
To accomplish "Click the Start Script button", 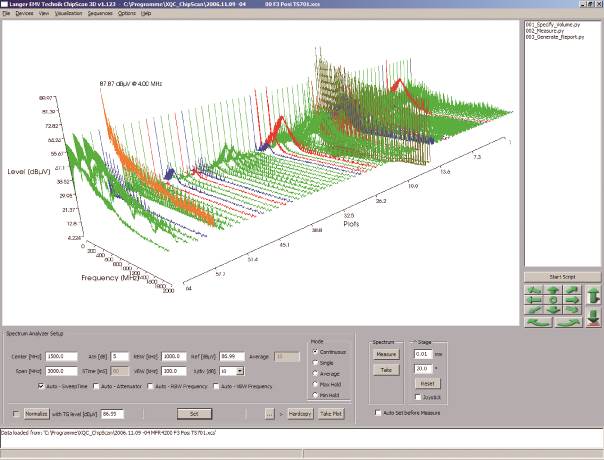I will 562,277.
